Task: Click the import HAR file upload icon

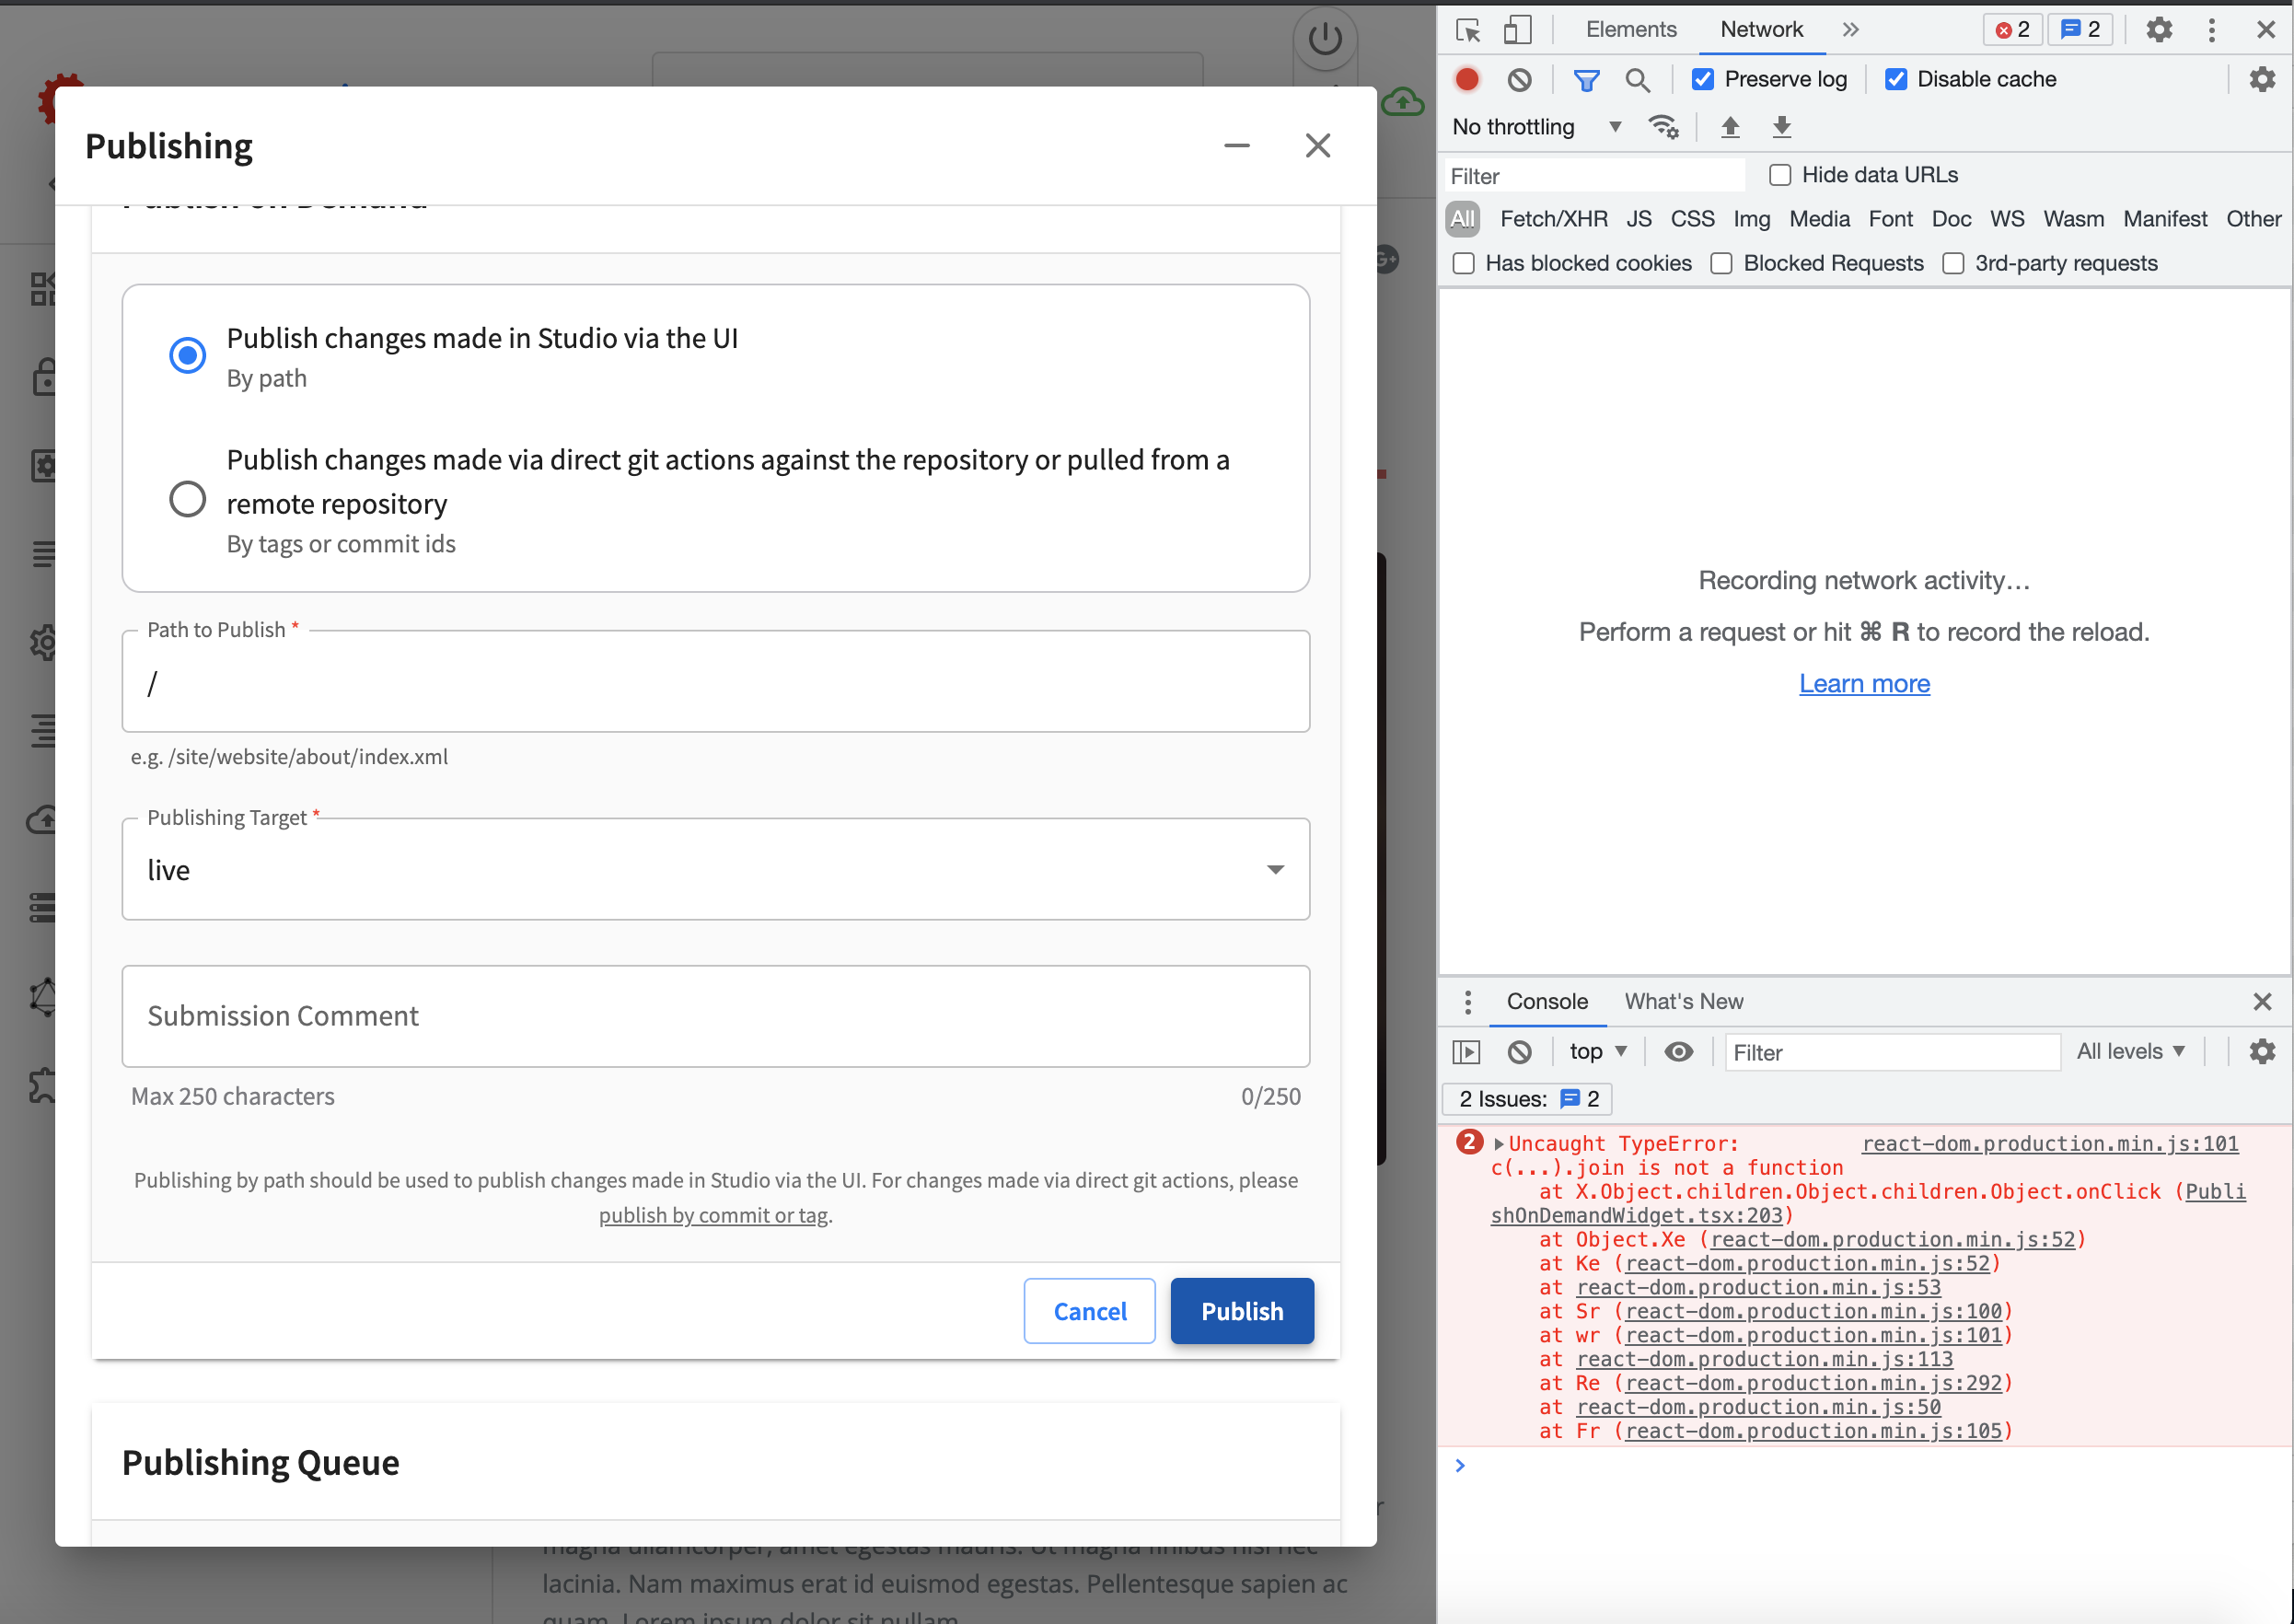Action: click(1731, 127)
